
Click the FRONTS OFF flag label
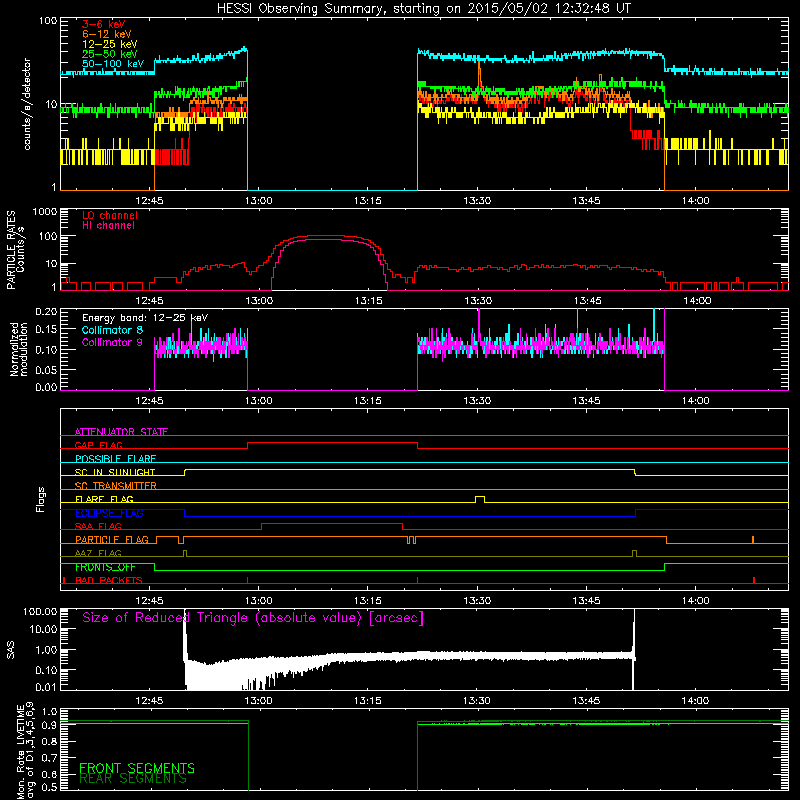[105, 567]
